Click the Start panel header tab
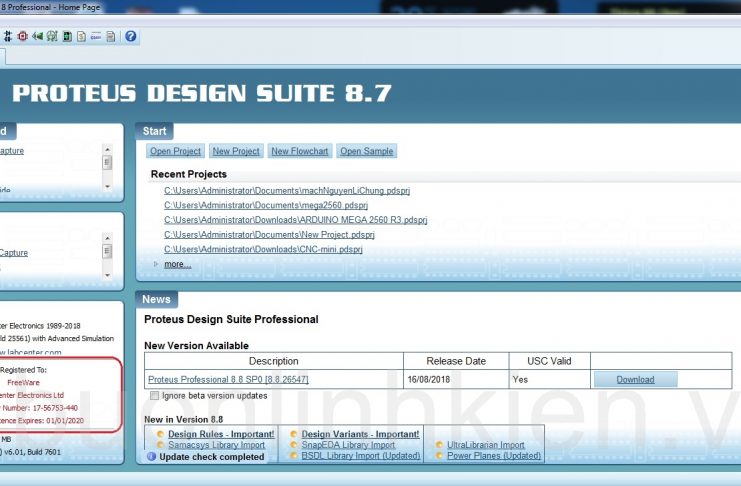Viewport: 741px width, 486px height. pos(154,131)
